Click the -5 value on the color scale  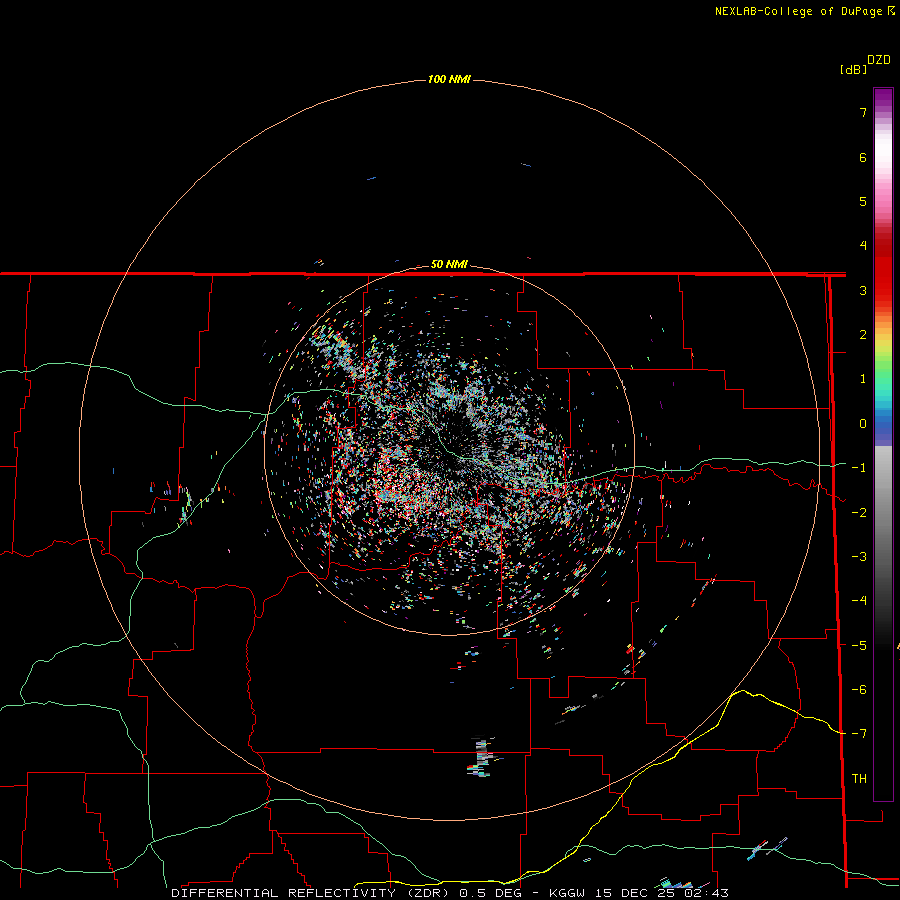[x=859, y=646]
